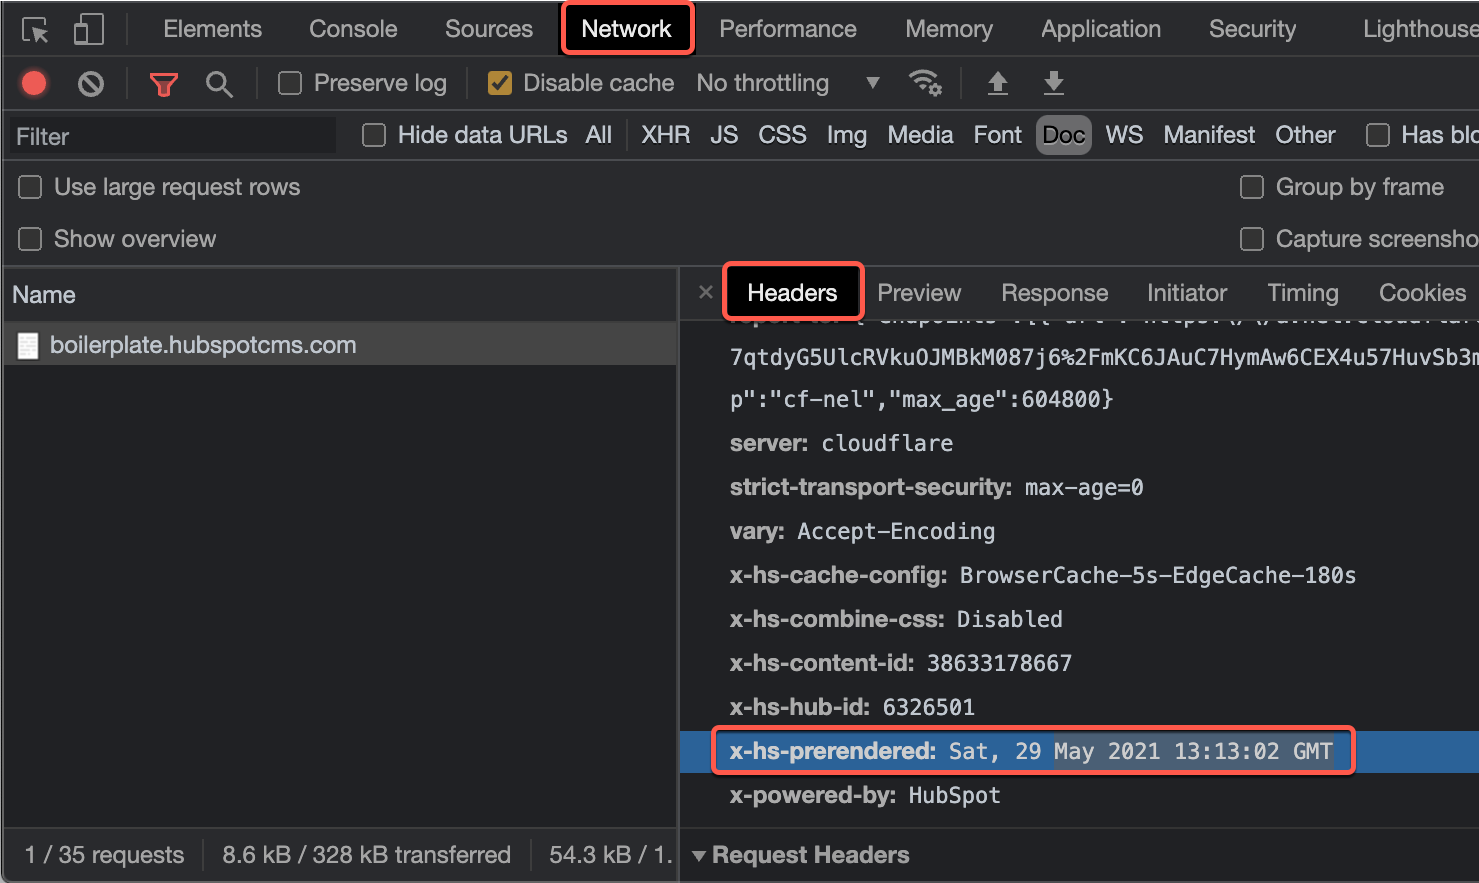Check the Hide data URLs option
Screen dimensions: 1479x883
(374, 135)
